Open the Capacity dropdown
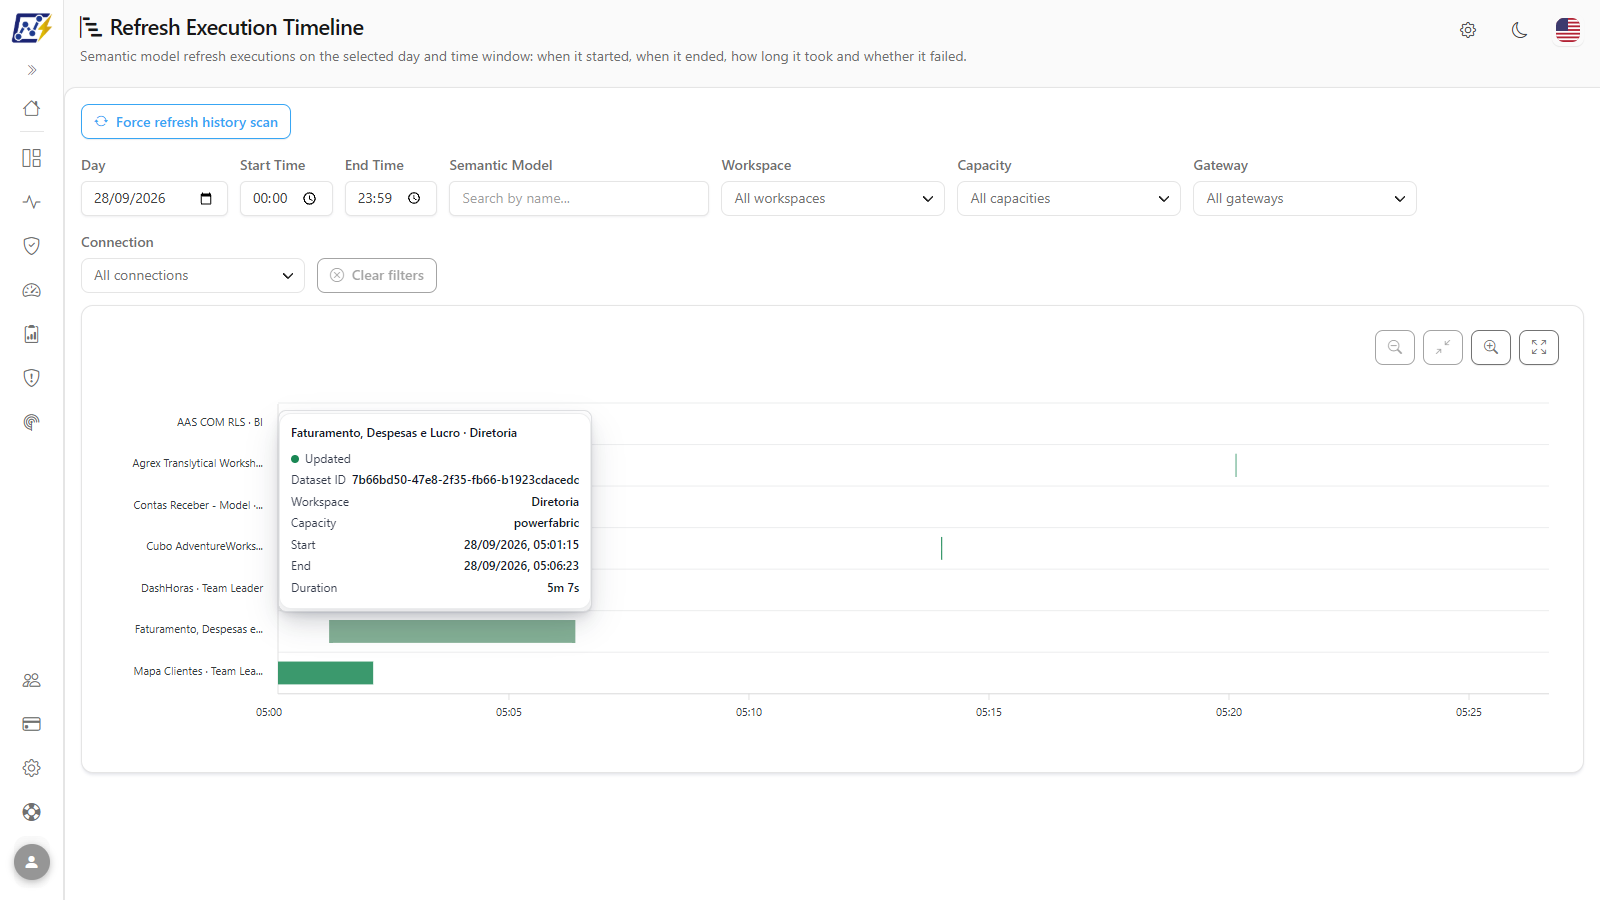The height and width of the screenshot is (900, 1600). [1069, 198]
